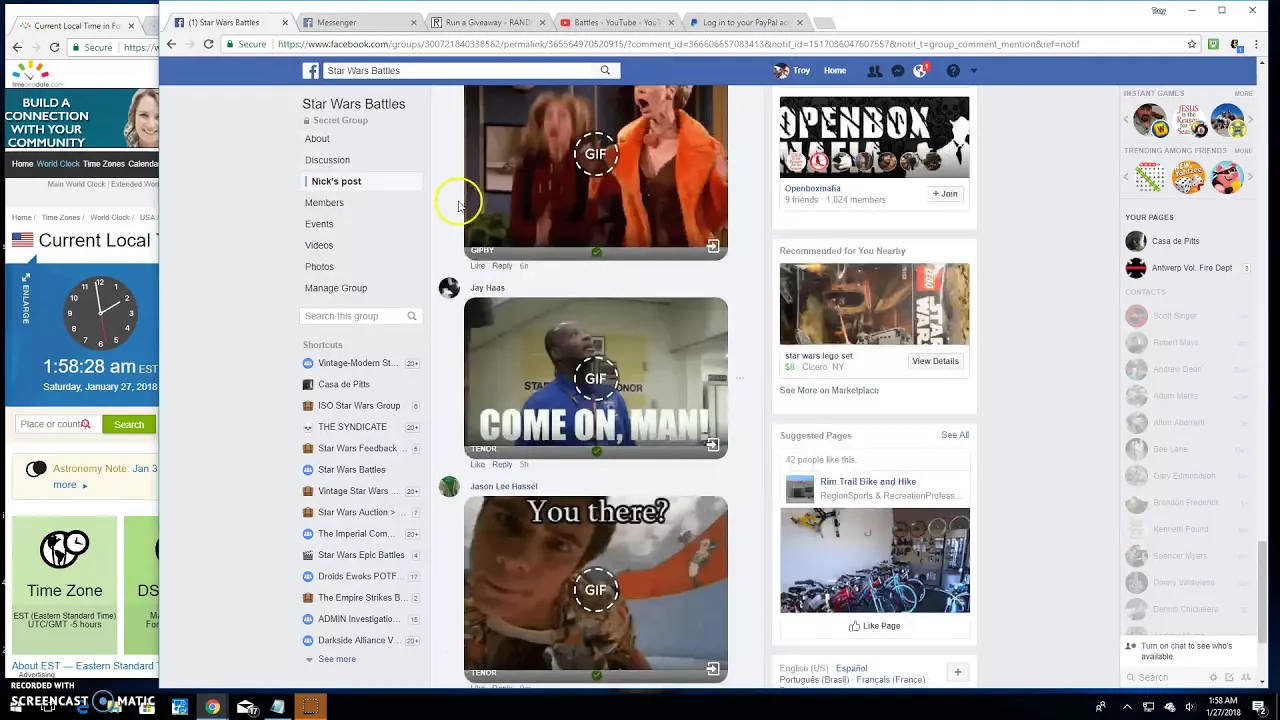Viewport: 1280px width, 720px height.
Task: Click Jay Haas's profile picture
Action: click(449, 288)
